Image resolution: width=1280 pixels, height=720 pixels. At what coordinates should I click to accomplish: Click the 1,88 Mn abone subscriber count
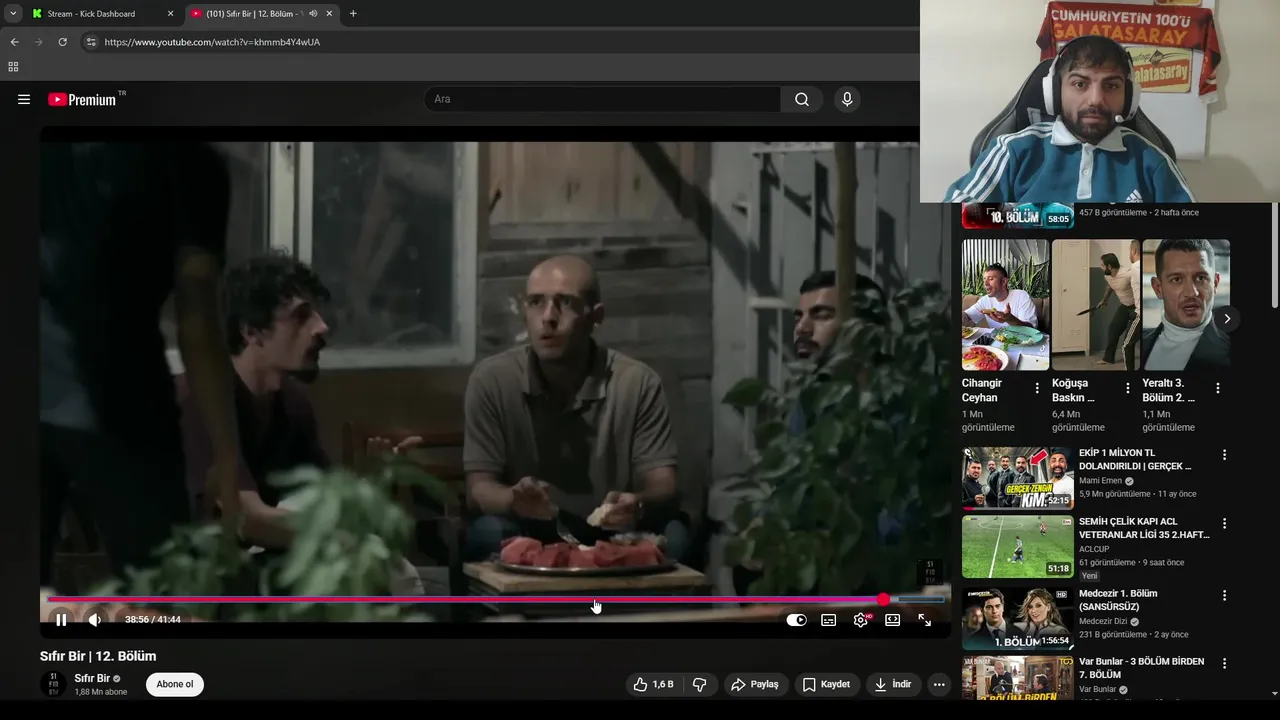coord(101,692)
